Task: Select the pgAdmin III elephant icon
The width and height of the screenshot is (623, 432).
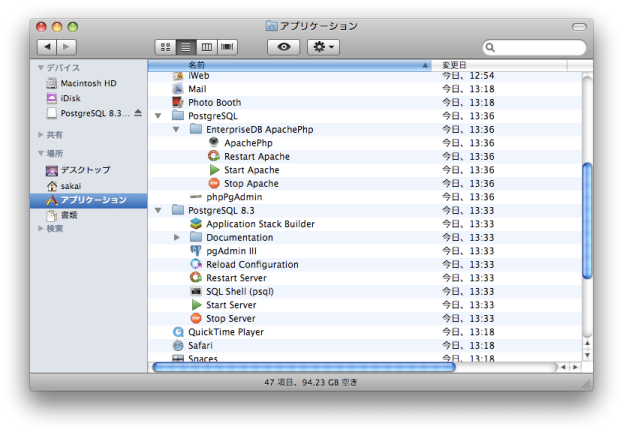Action: pos(196,250)
